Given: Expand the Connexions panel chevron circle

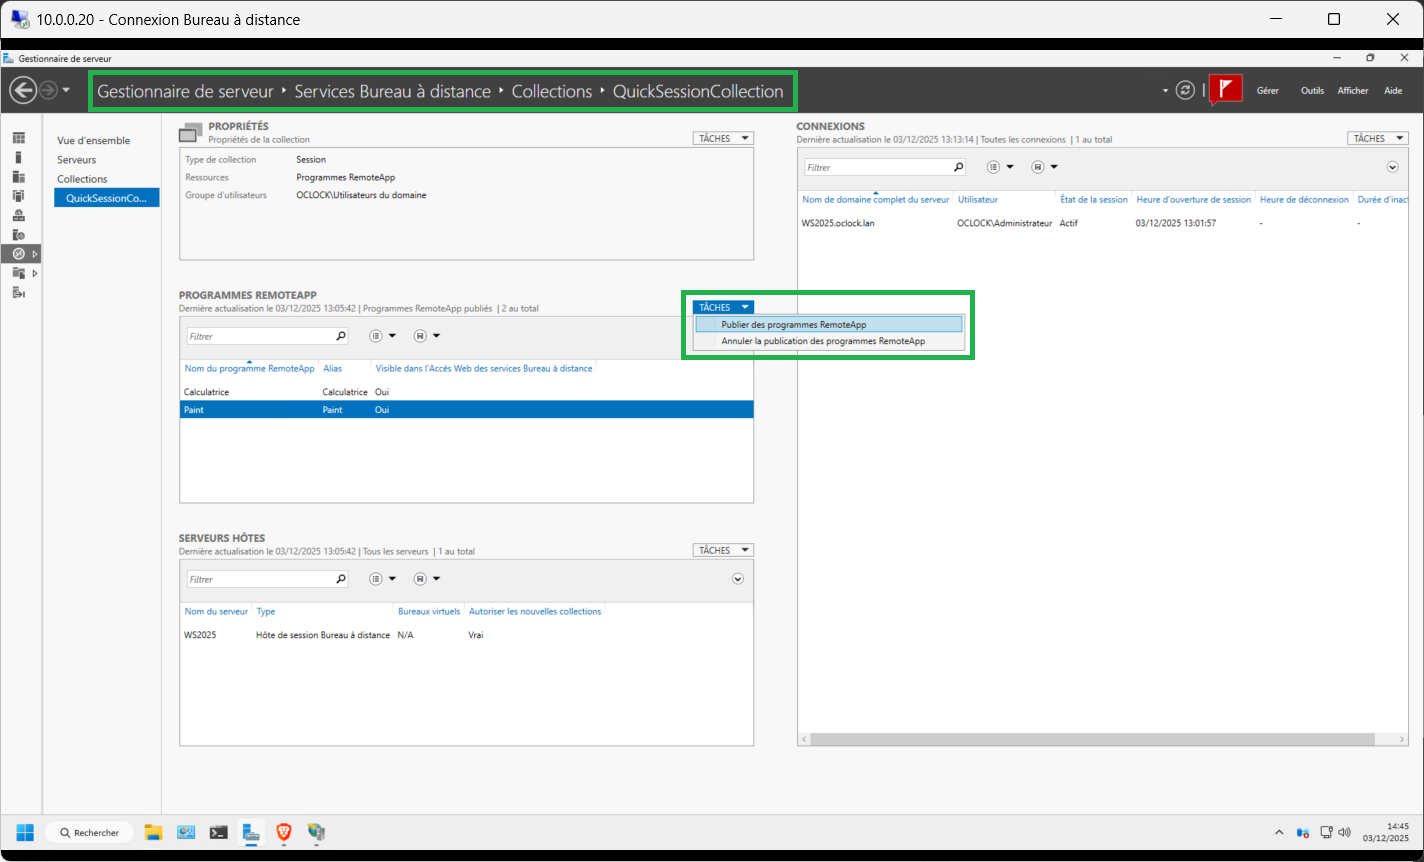Looking at the screenshot, I should 1392,167.
